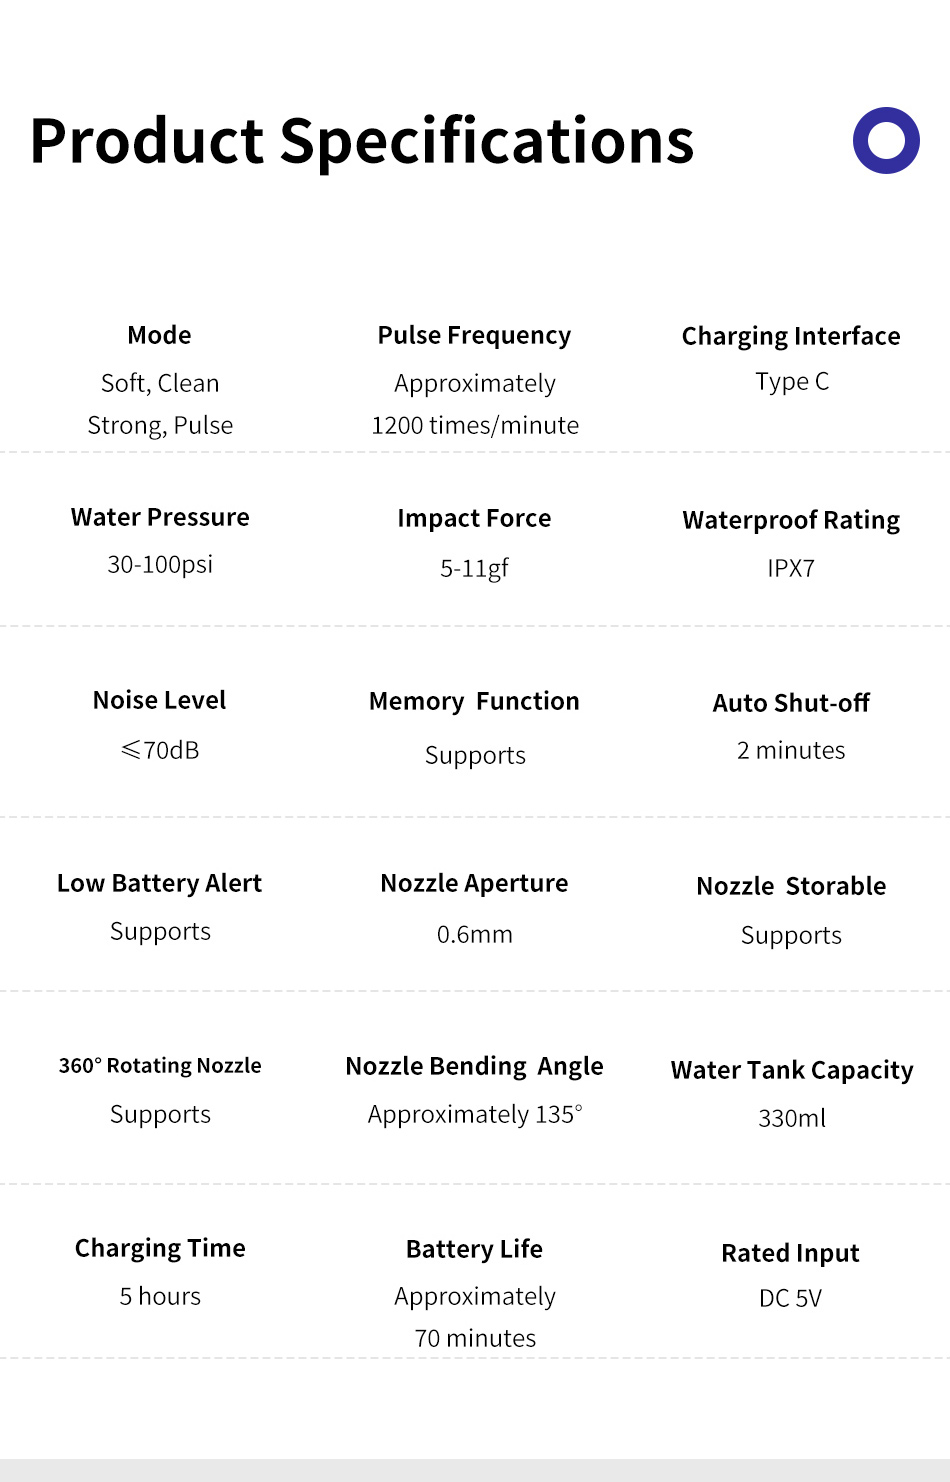The height and width of the screenshot is (1482, 950).
Task: Click the Pulse Frequency heading
Action: point(474,335)
